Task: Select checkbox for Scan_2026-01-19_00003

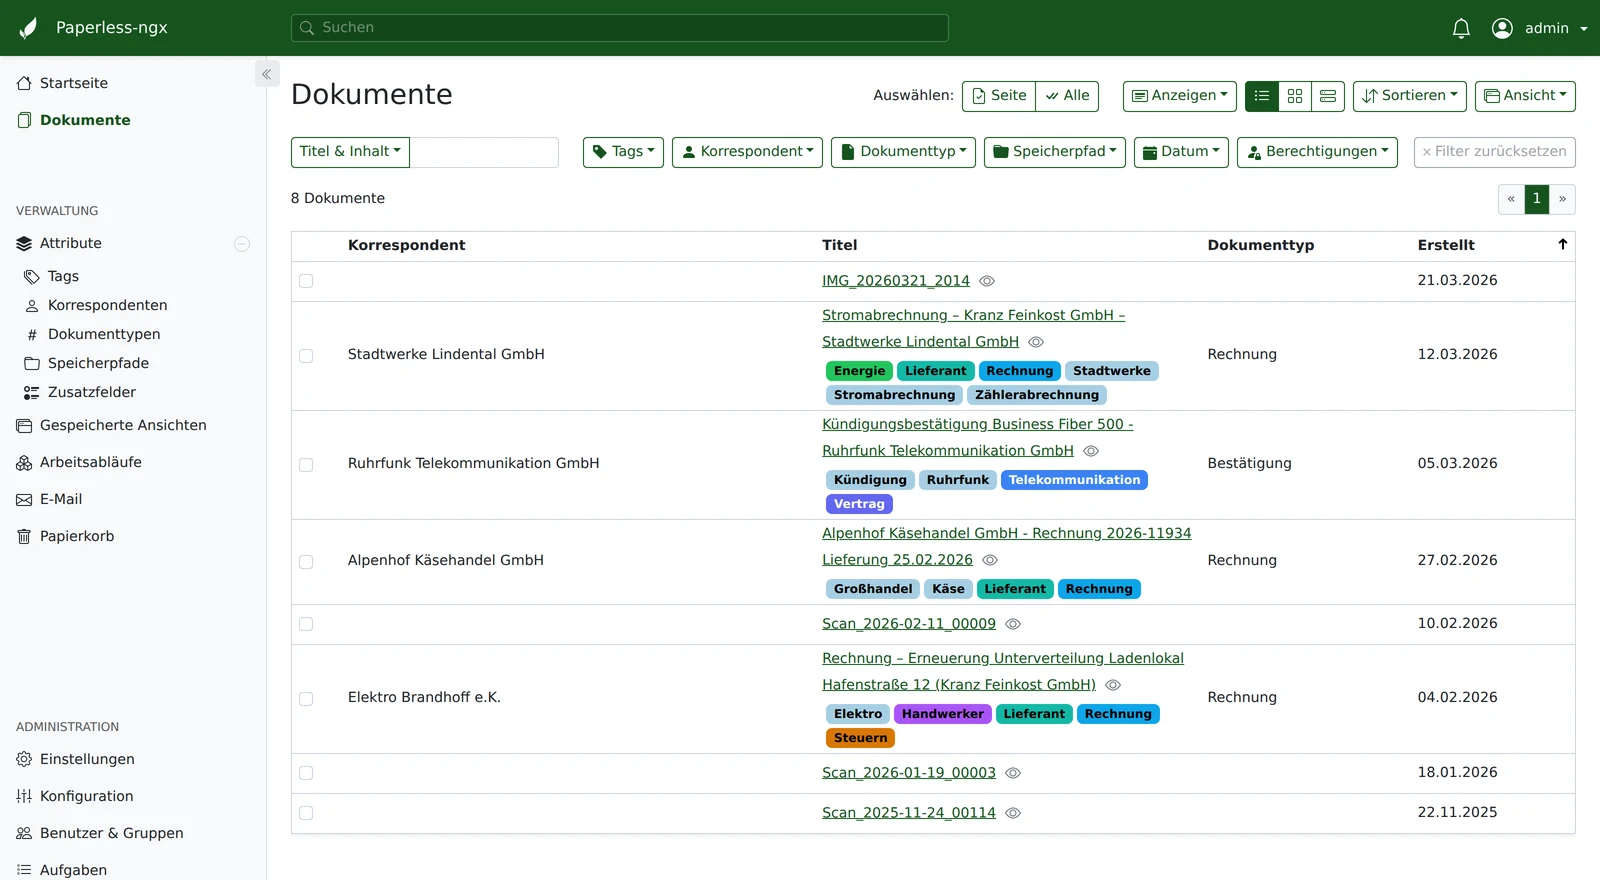Action: [306, 773]
